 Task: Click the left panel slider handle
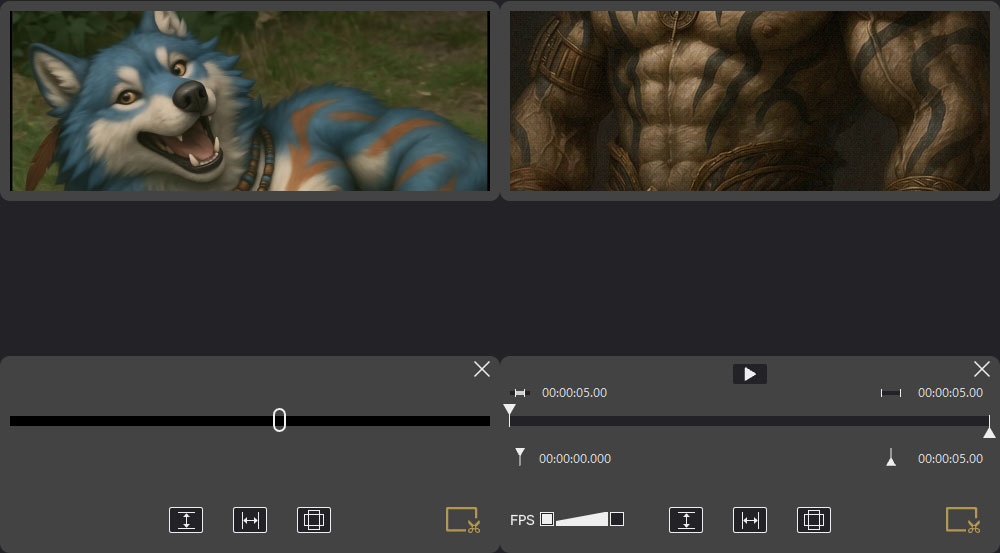point(279,420)
